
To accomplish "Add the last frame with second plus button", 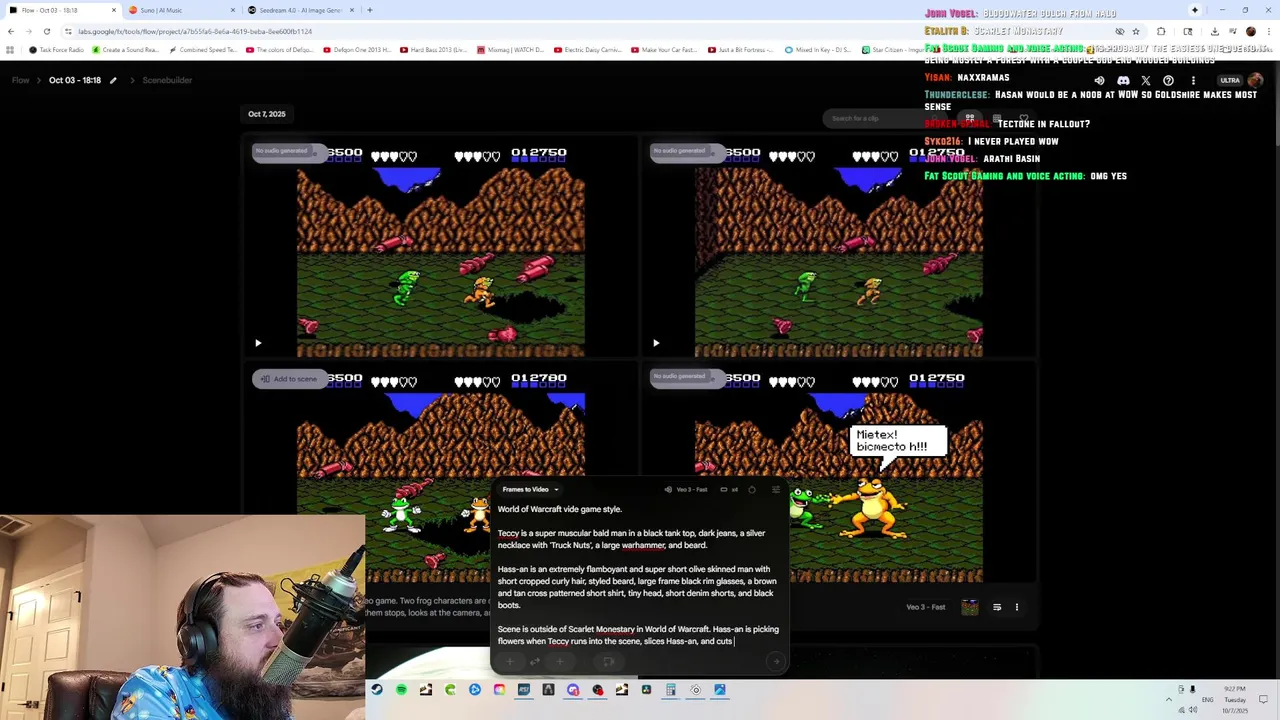I will tap(559, 661).
